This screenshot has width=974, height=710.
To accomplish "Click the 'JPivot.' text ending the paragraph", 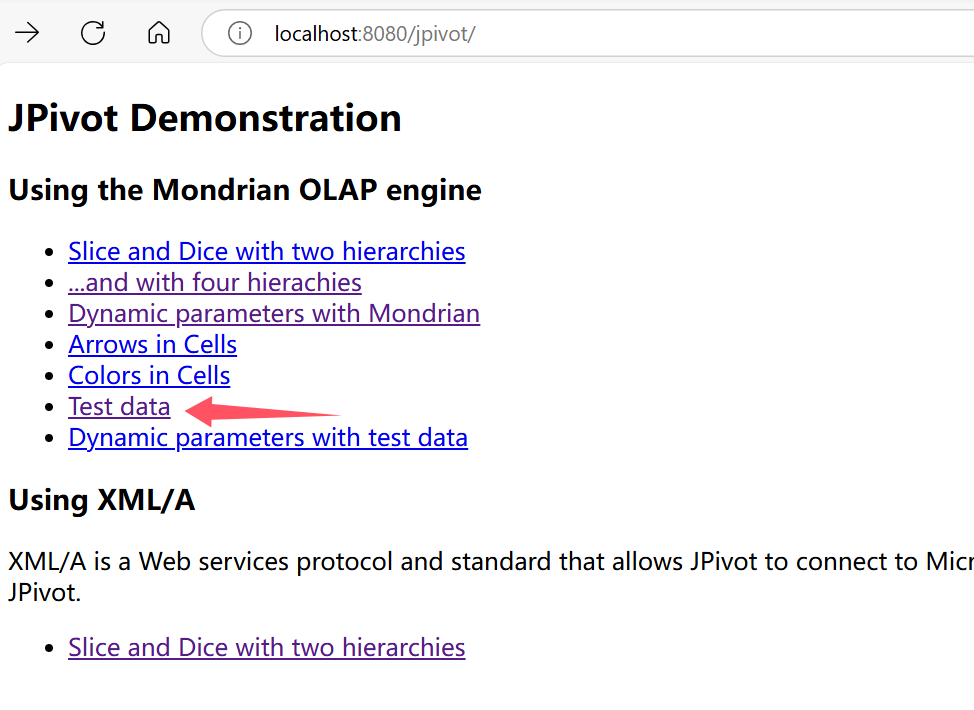I will pyautogui.click(x=44, y=592).
